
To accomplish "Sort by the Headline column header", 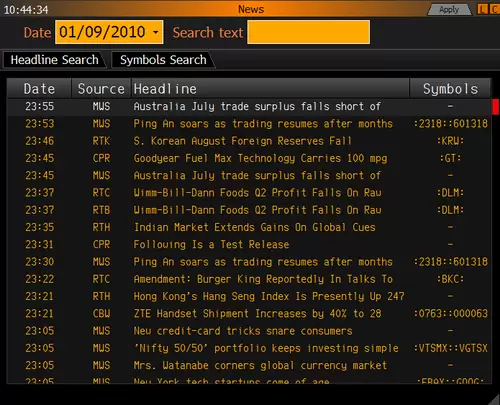I will (270, 89).
